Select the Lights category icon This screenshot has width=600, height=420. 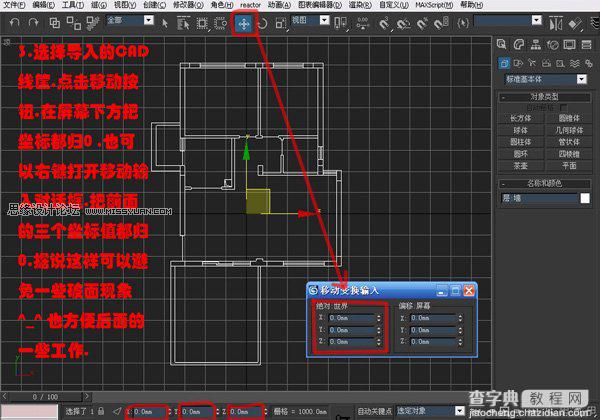pos(532,63)
